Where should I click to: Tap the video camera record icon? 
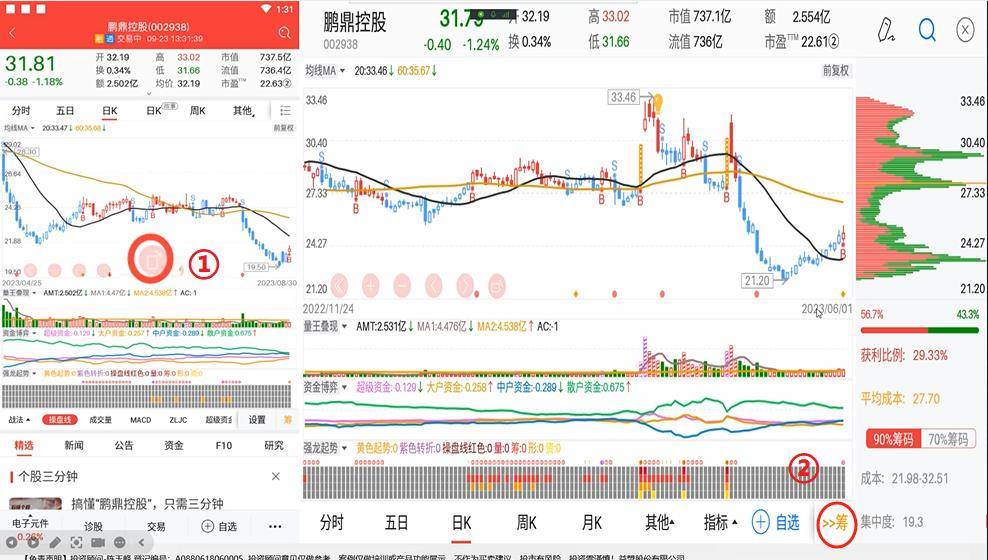[x=98, y=542]
